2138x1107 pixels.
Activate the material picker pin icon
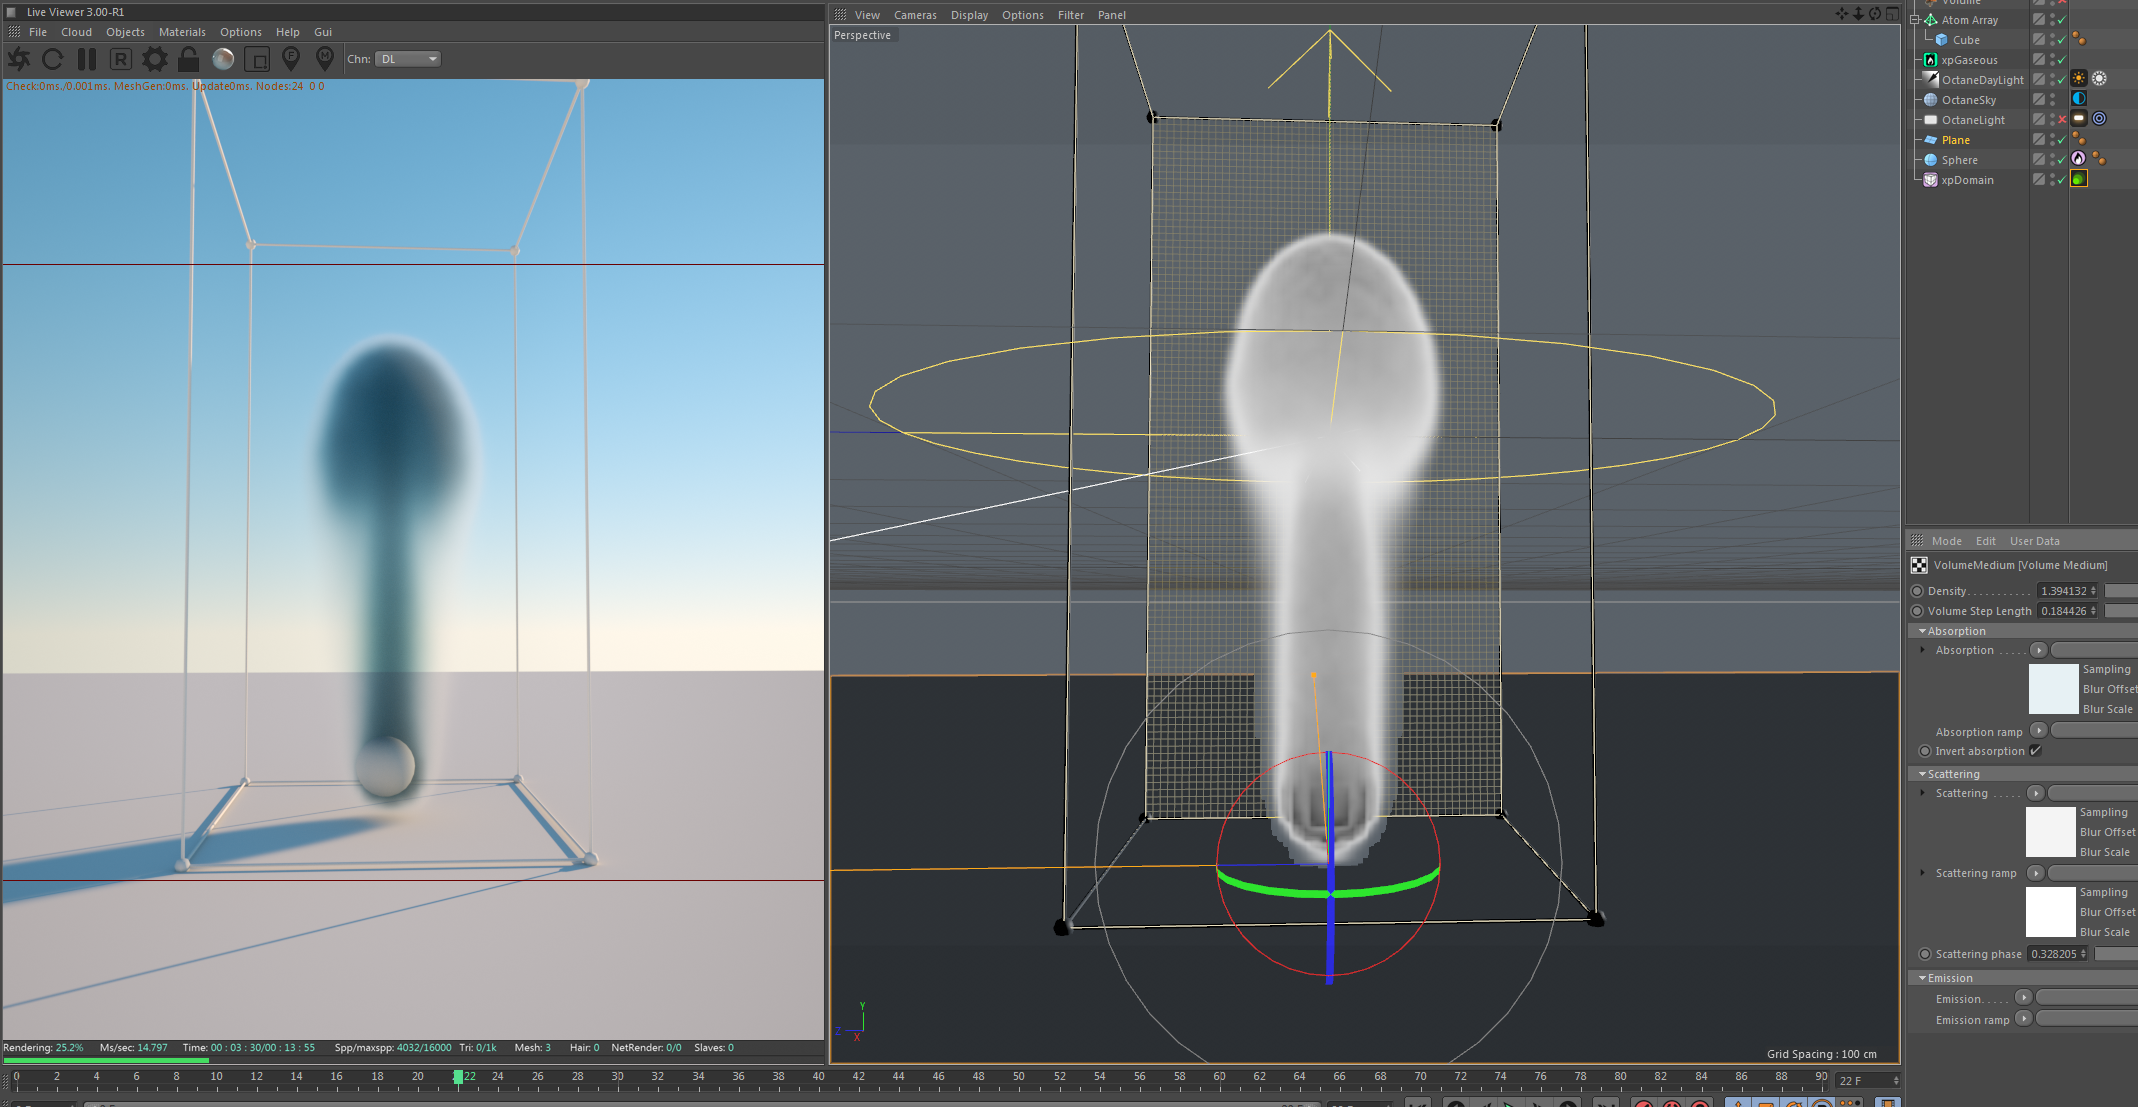pyautogui.click(x=324, y=59)
